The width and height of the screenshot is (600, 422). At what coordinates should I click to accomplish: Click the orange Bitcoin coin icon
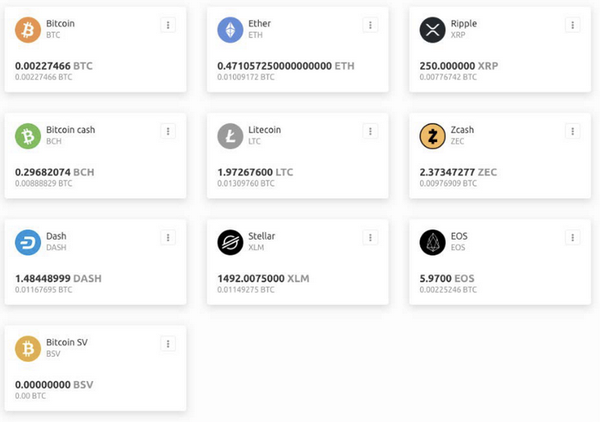tap(28, 30)
